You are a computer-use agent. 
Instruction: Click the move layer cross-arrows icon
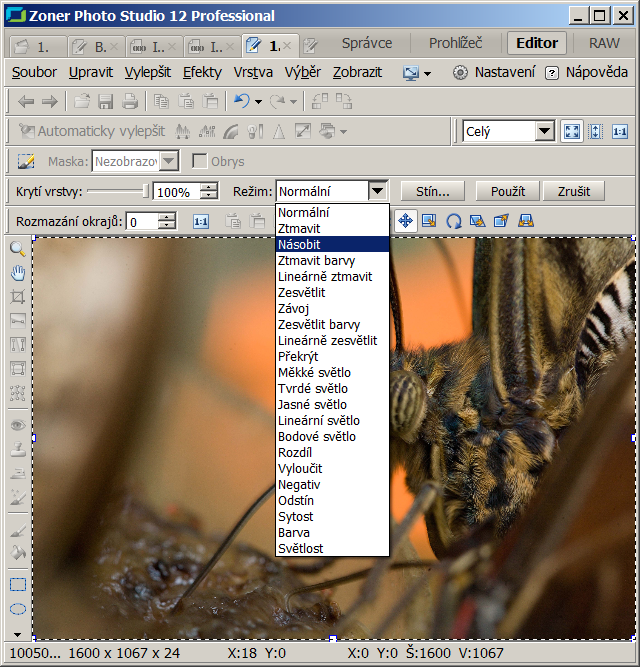pos(406,221)
